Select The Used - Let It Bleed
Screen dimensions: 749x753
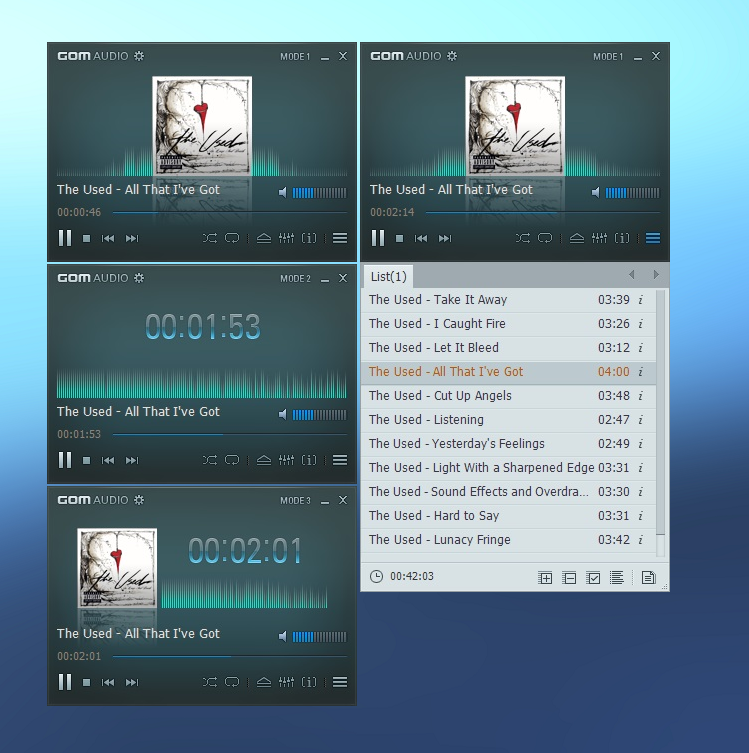coord(508,348)
